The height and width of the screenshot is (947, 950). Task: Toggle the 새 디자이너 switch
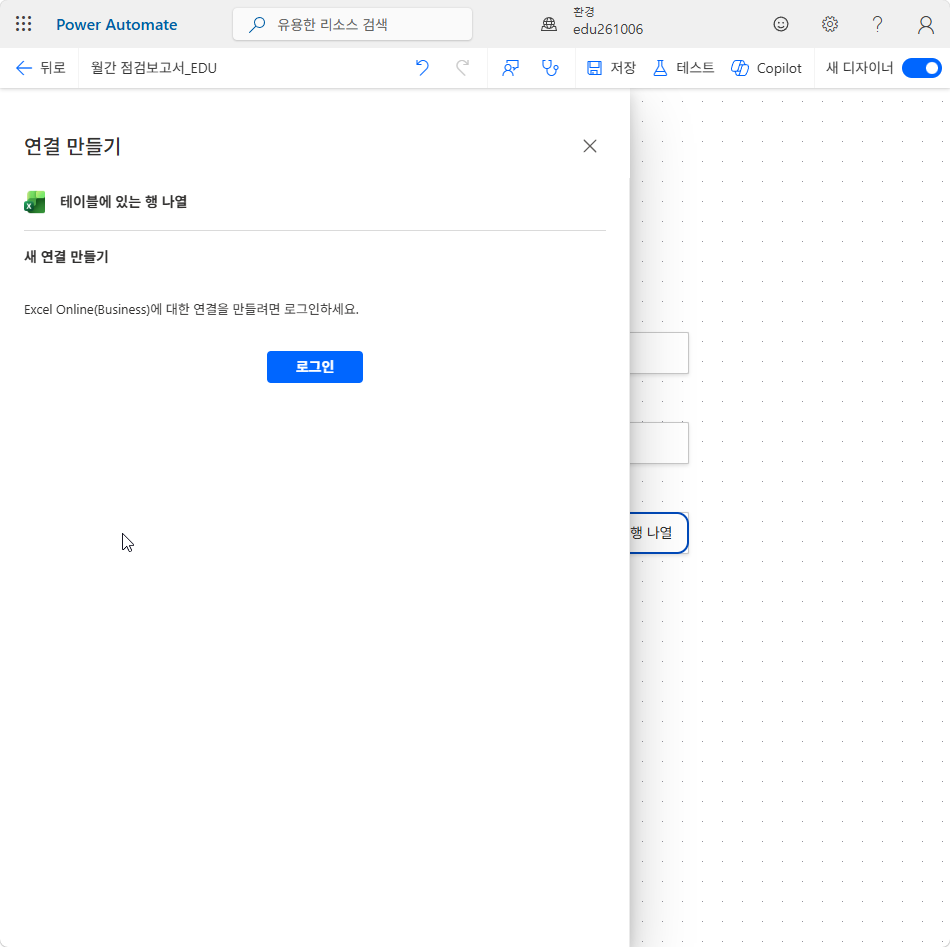coord(921,68)
